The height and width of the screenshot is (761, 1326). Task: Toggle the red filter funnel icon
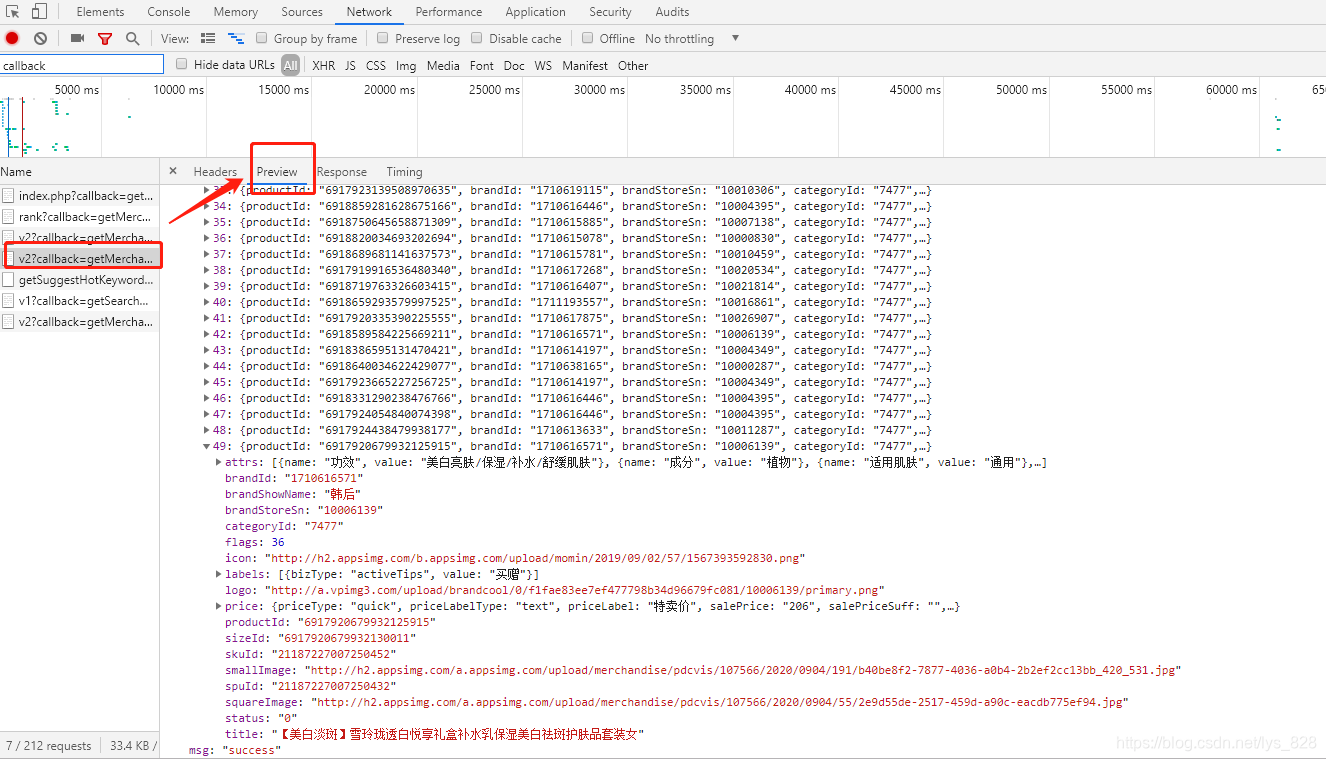105,38
